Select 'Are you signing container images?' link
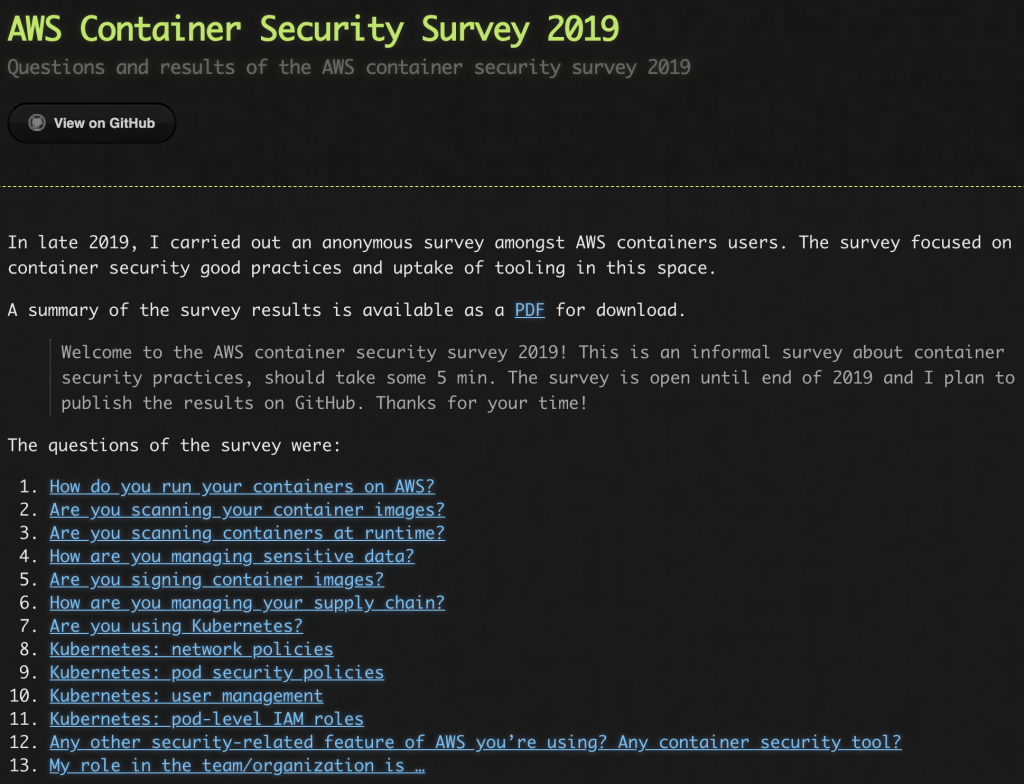The image size is (1024, 784). point(217,580)
